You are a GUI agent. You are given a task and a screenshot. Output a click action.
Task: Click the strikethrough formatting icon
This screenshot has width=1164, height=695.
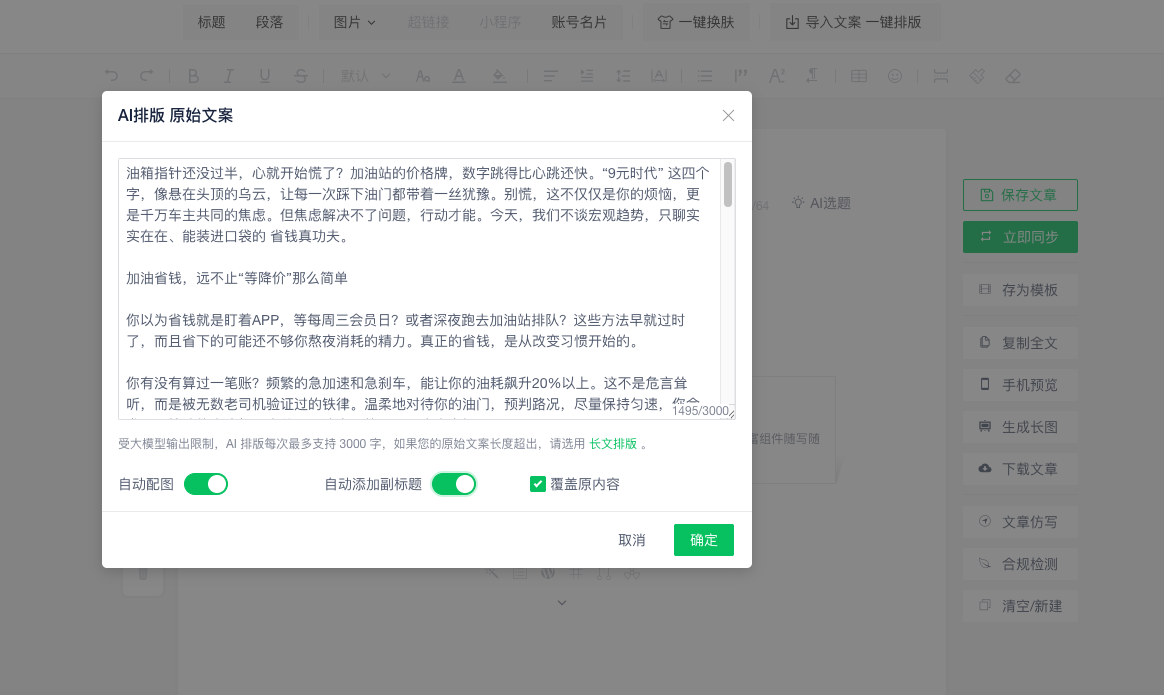click(x=301, y=76)
